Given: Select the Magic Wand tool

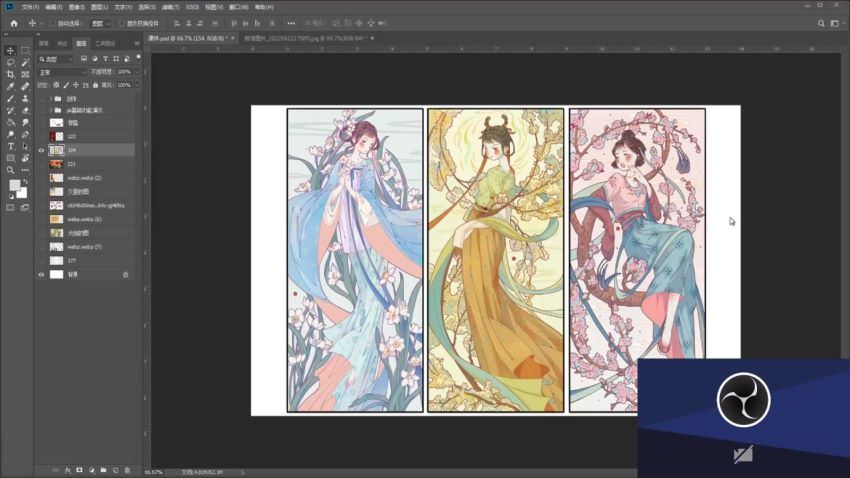Looking at the screenshot, I should 25,62.
